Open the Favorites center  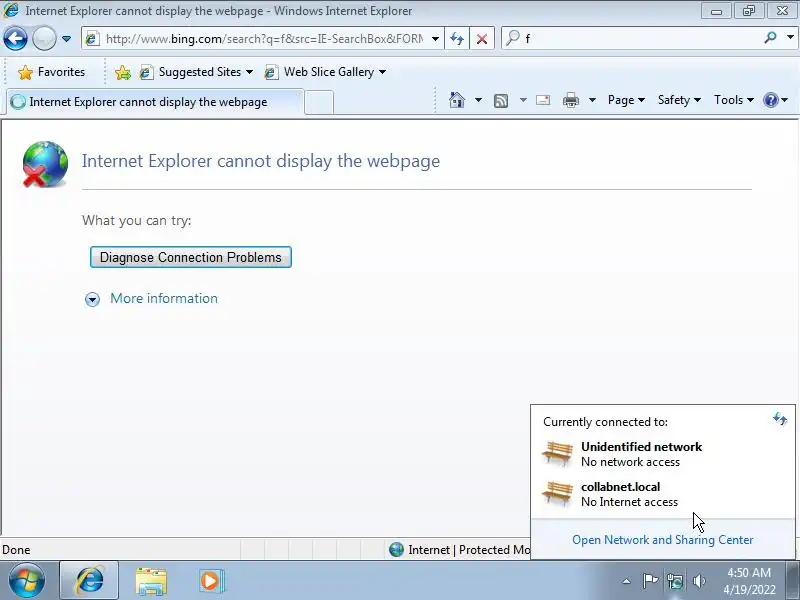point(51,72)
